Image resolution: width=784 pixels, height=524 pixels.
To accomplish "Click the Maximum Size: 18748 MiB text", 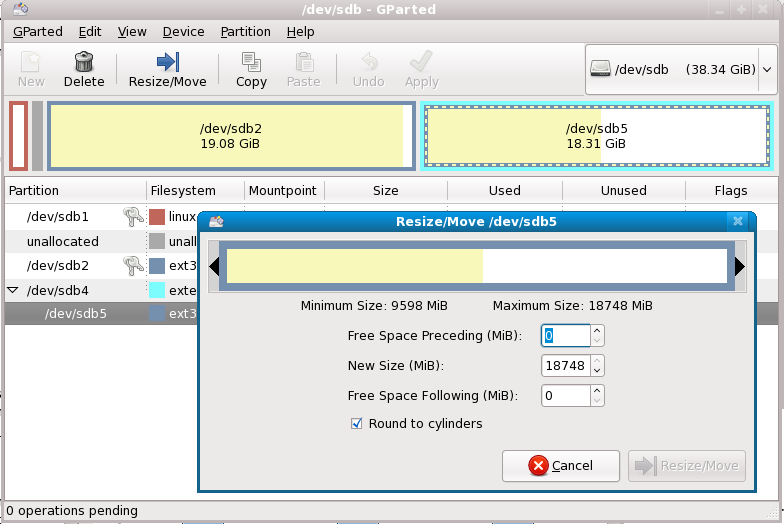I will pos(572,306).
